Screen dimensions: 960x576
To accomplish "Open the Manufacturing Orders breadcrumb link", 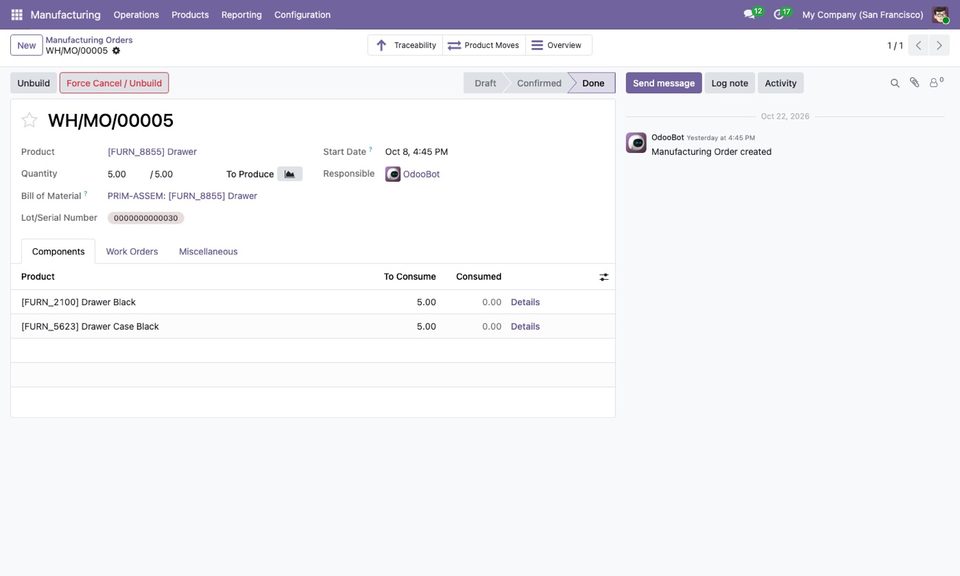I will coord(89,40).
